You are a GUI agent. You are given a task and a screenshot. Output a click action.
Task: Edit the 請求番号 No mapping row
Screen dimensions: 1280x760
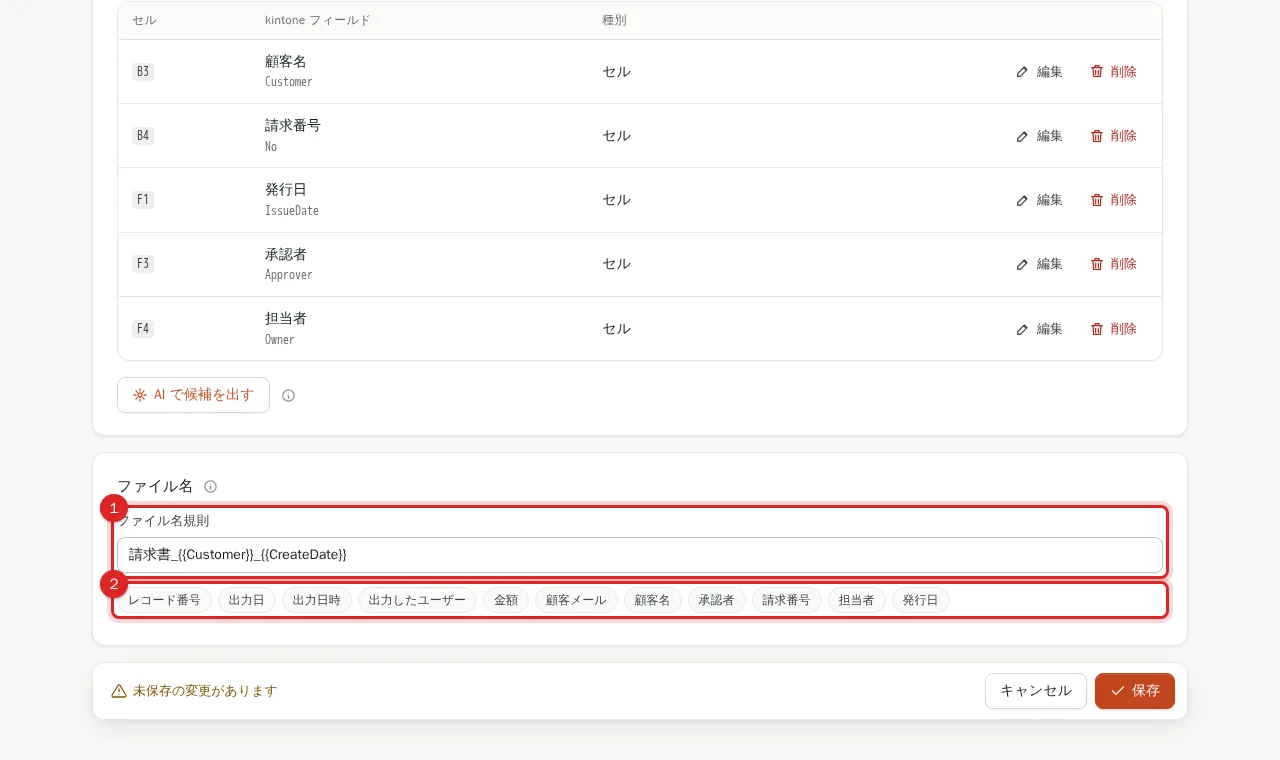click(1039, 136)
